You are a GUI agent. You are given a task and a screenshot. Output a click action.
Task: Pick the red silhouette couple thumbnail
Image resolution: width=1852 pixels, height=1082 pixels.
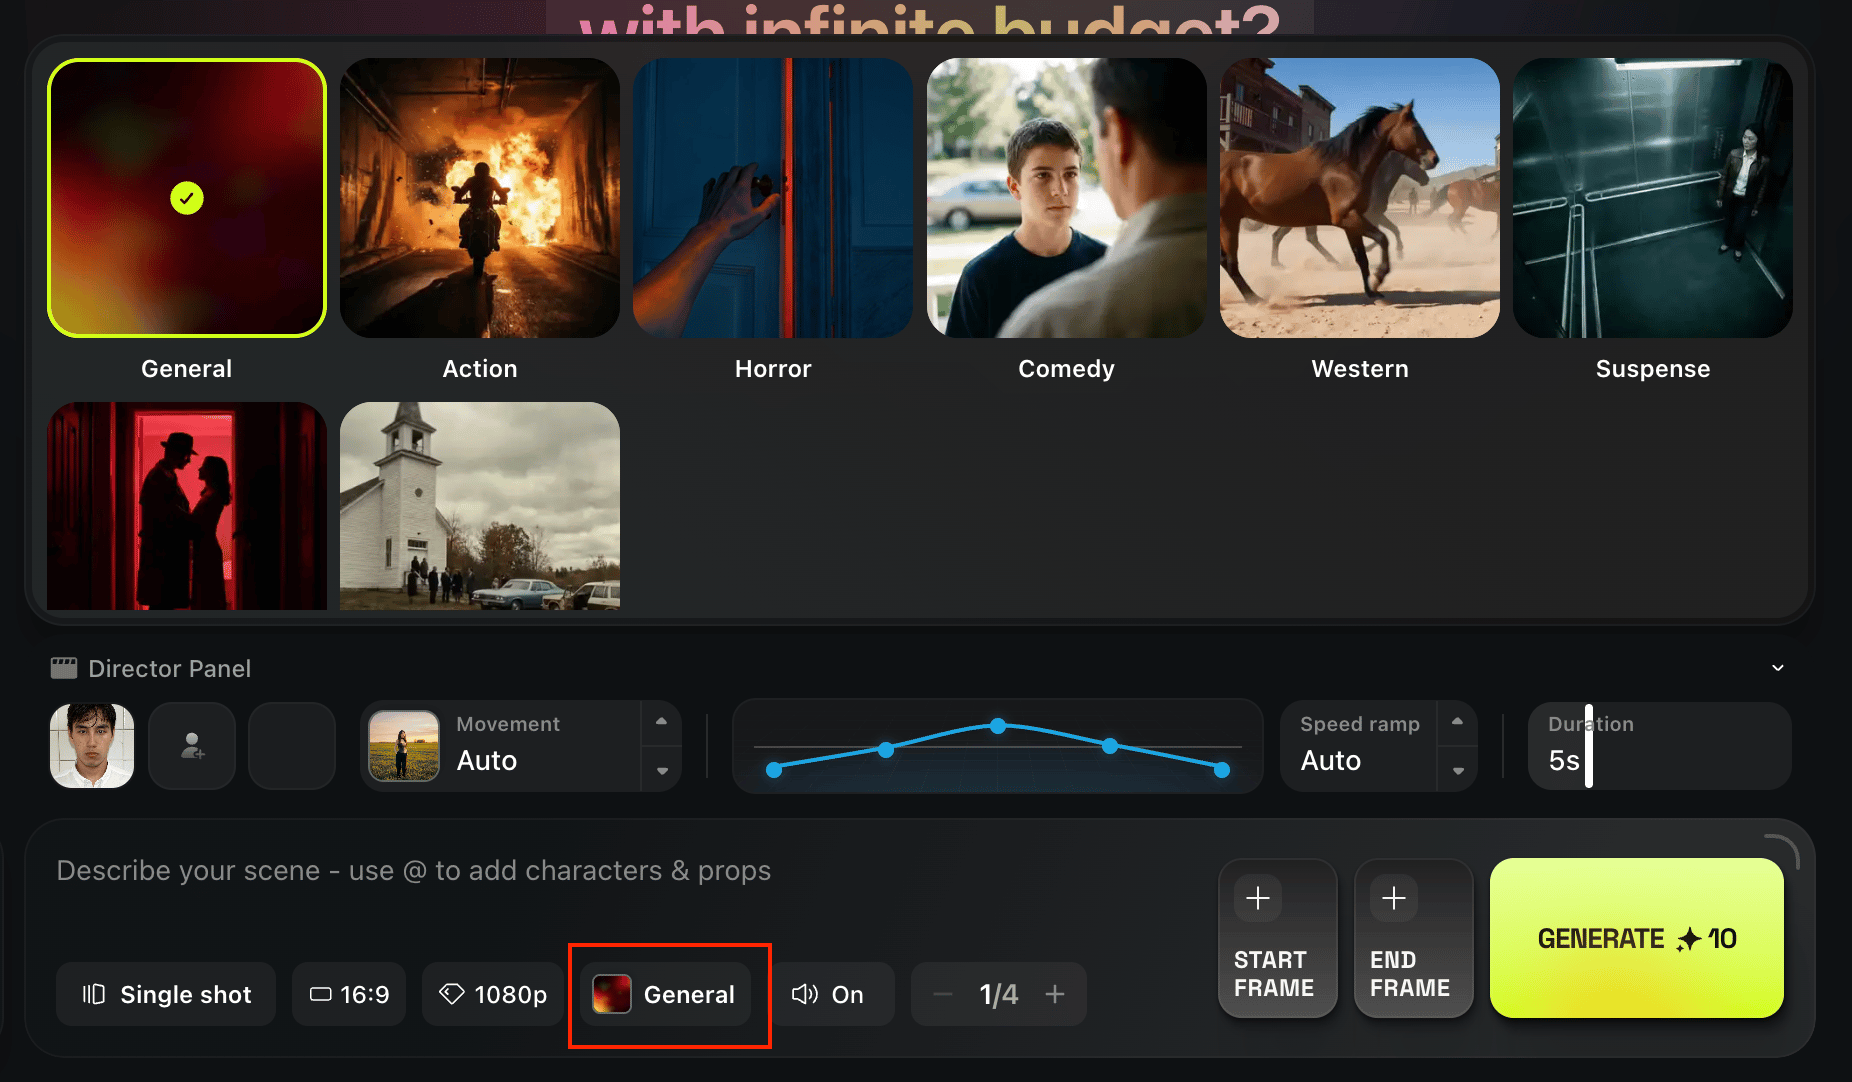click(x=187, y=506)
